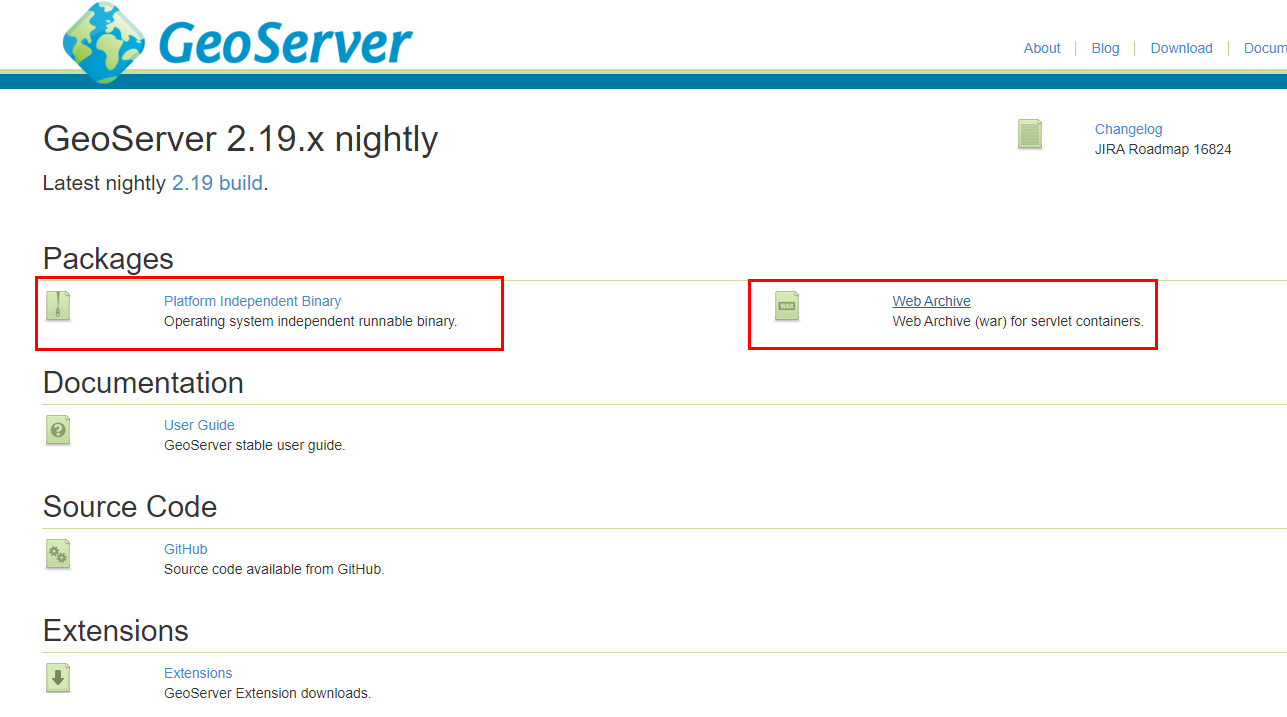Click the Platform Independent Binary zip icon
The width and height of the screenshot is (1287, 717).
tap(58, 306)
